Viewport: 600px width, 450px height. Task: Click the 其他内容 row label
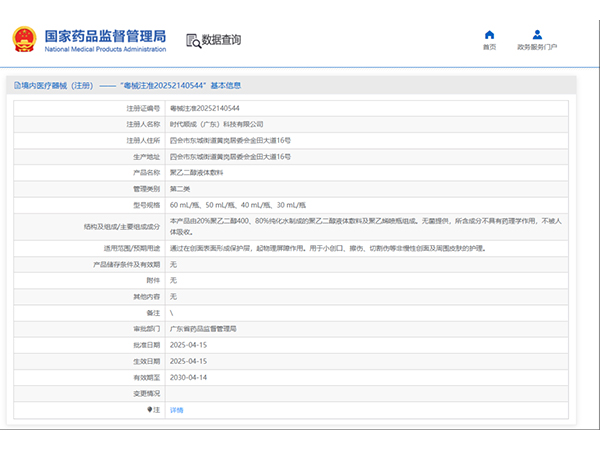click(147, 297)
